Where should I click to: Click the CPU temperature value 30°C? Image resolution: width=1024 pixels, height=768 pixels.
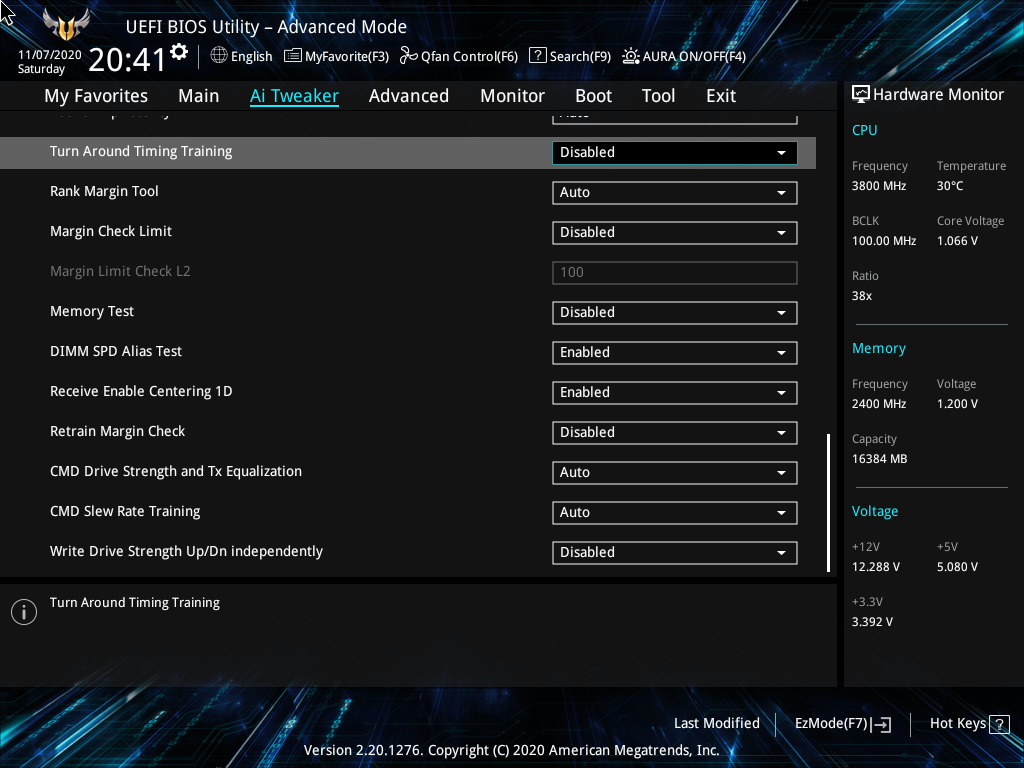point(950,186)
